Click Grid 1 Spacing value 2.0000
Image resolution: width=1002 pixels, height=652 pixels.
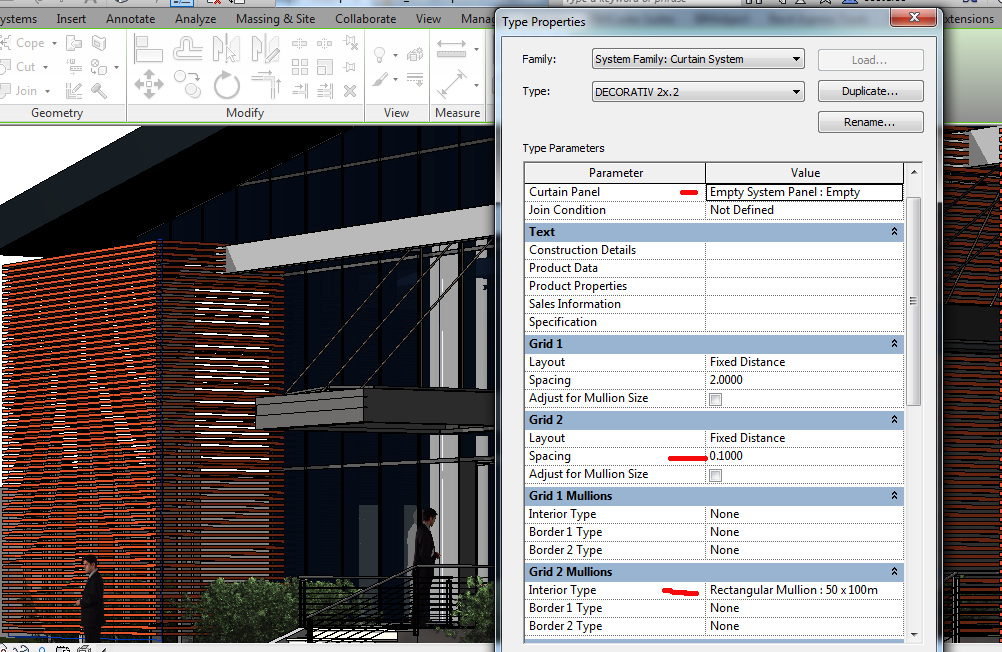pyautogui.click(x=804, y=380)
